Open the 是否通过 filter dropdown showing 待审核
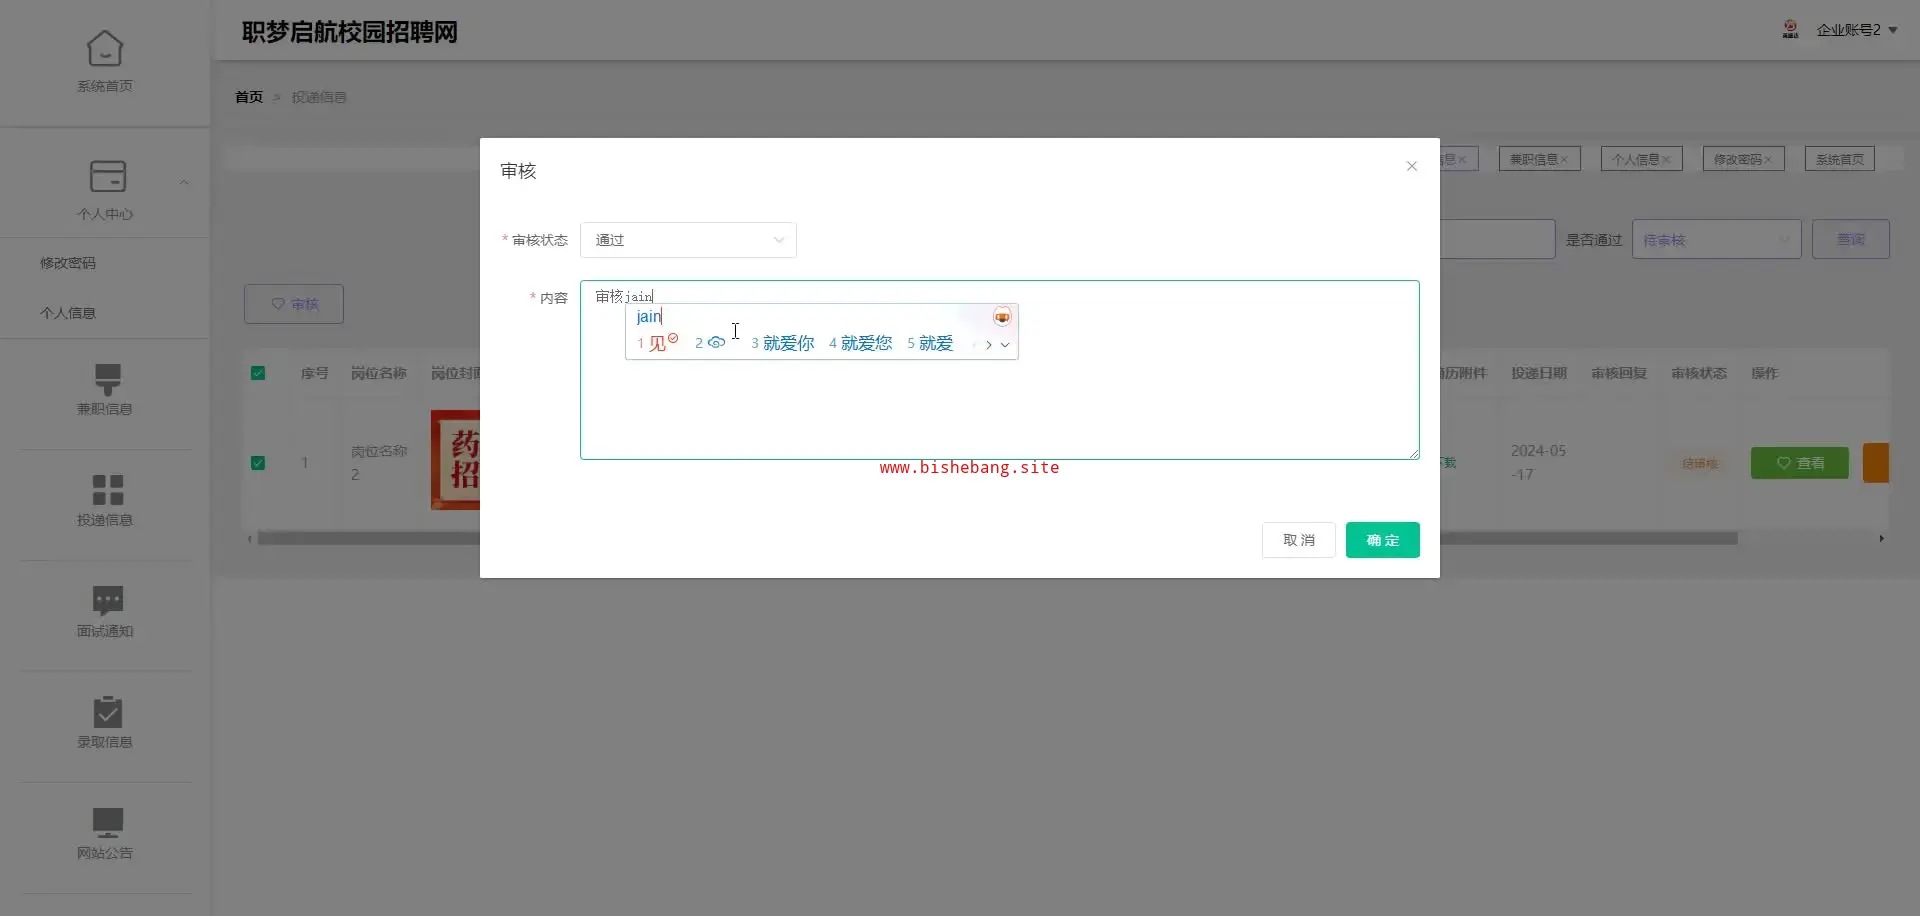 pyautogui.click(x=1716, y=240)
